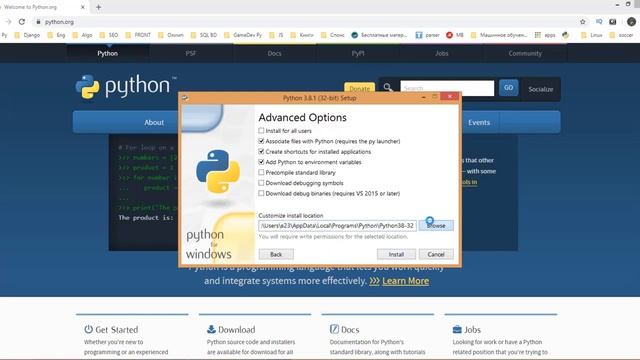The width and height of the screenshot is (640, 360).
Task: Bookmark this page with the star icon
Action: (x=583, y=22)
